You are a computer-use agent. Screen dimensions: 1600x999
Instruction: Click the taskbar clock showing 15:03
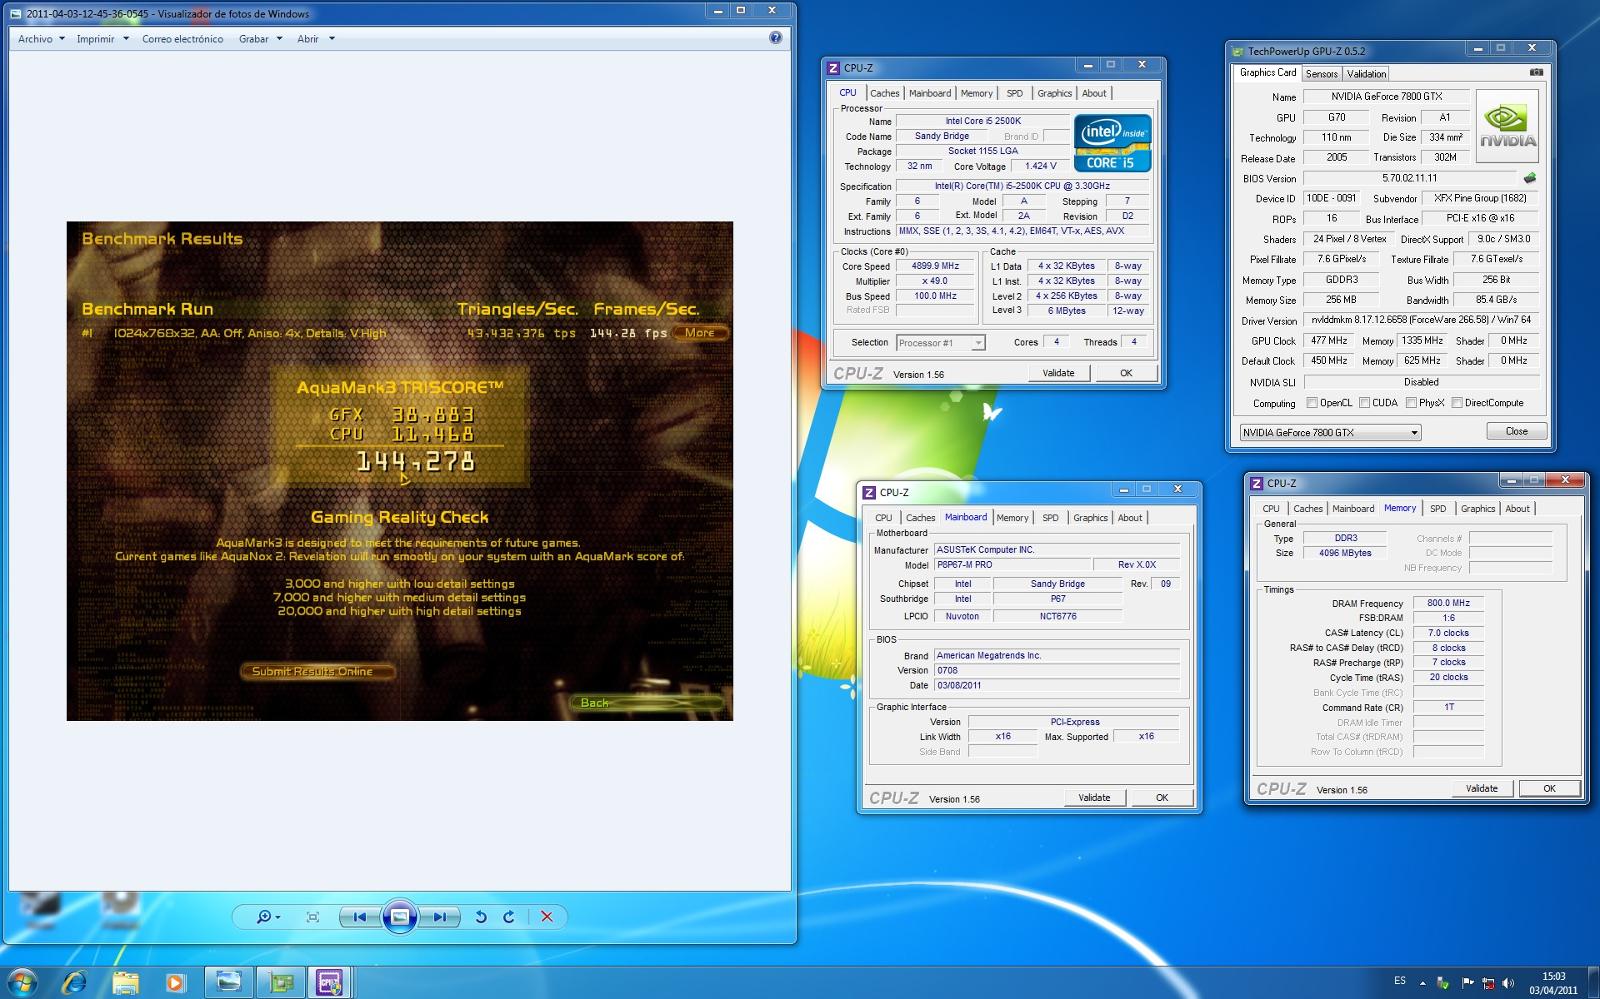click(x=1553, y=983)
